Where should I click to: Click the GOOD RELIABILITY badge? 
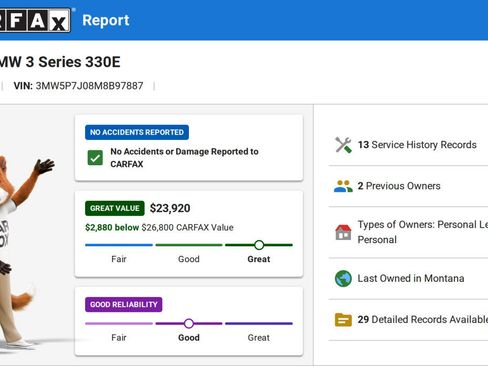(x=124, y=305)
